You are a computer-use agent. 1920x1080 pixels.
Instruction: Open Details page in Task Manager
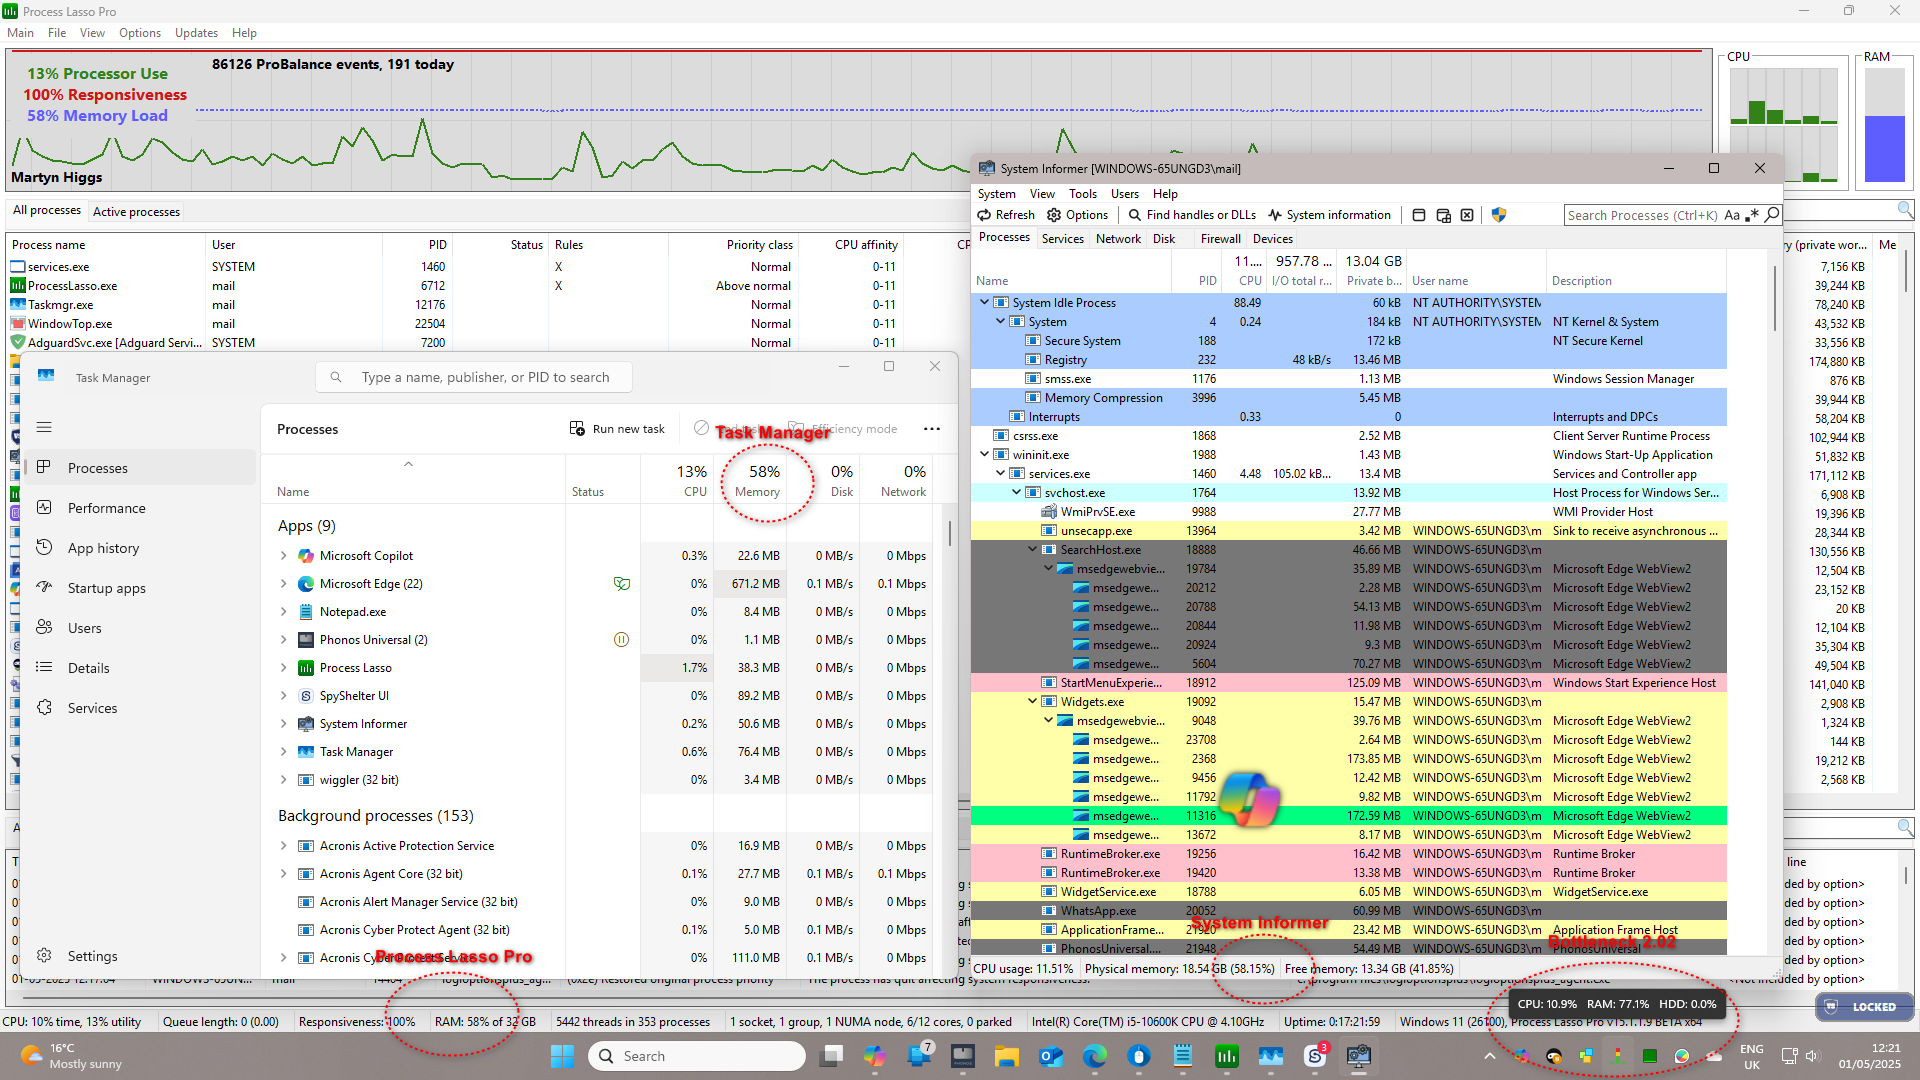pyautogui.click(x=140, y=668)
